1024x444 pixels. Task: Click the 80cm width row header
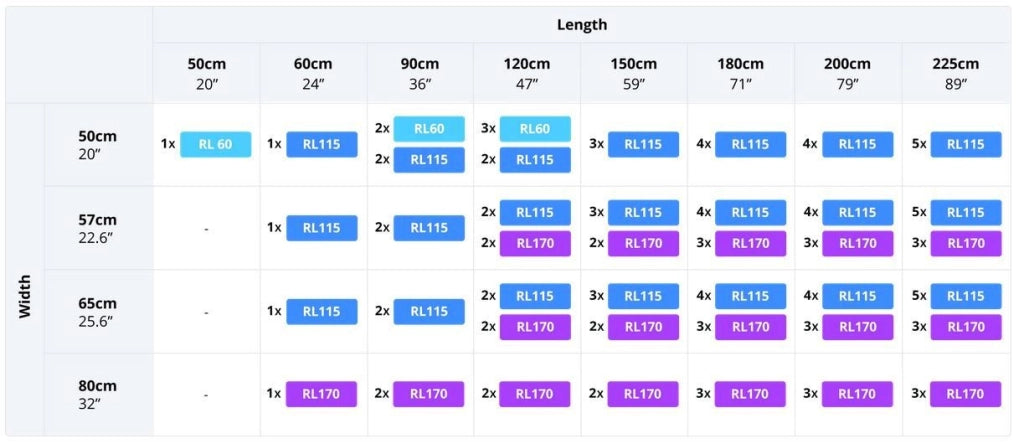click(98, 394)
